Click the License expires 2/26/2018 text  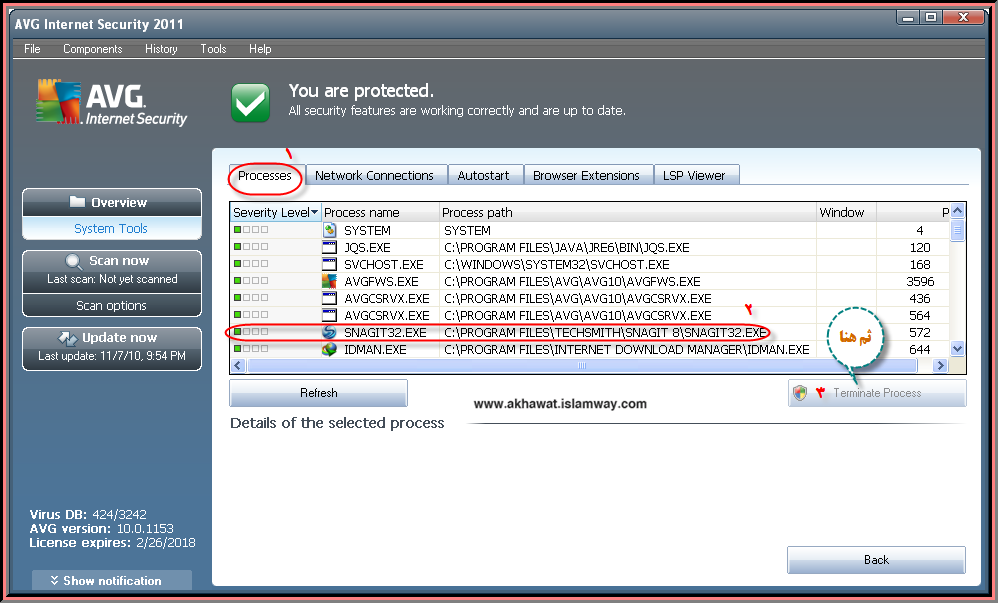[112, 543]
